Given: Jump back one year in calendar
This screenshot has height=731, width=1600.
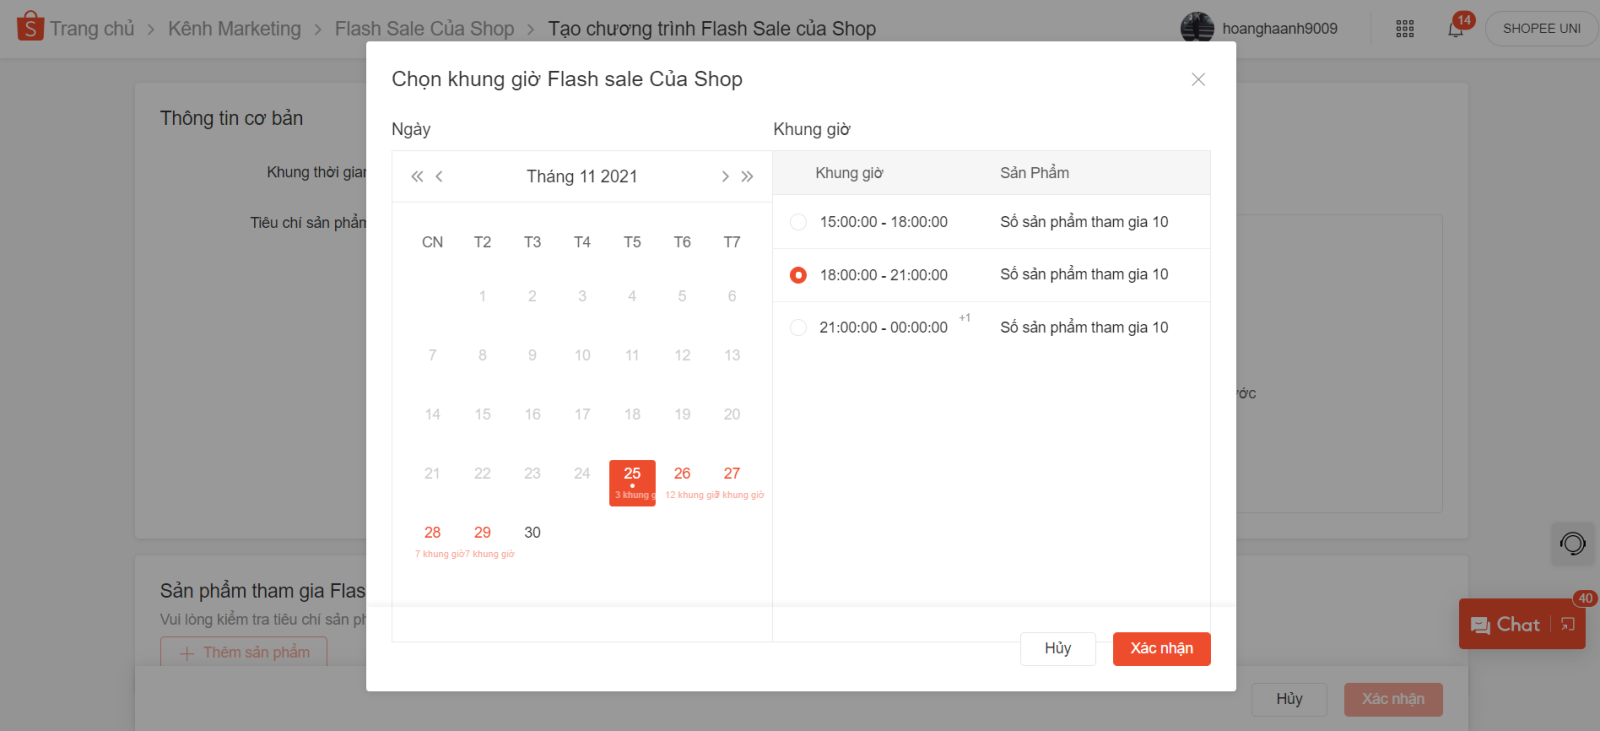Looking at the screenshot, I should click(x=417, y=177).
